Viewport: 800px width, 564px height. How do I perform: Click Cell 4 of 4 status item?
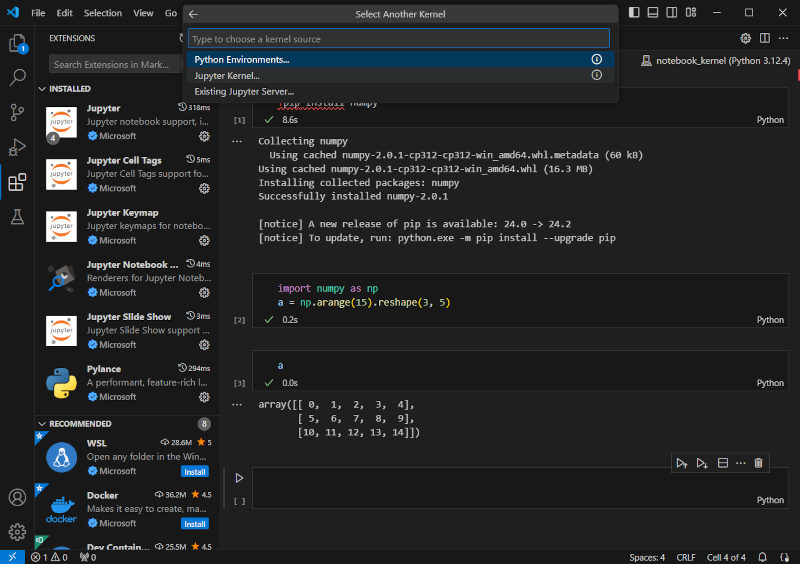(726, 557)
